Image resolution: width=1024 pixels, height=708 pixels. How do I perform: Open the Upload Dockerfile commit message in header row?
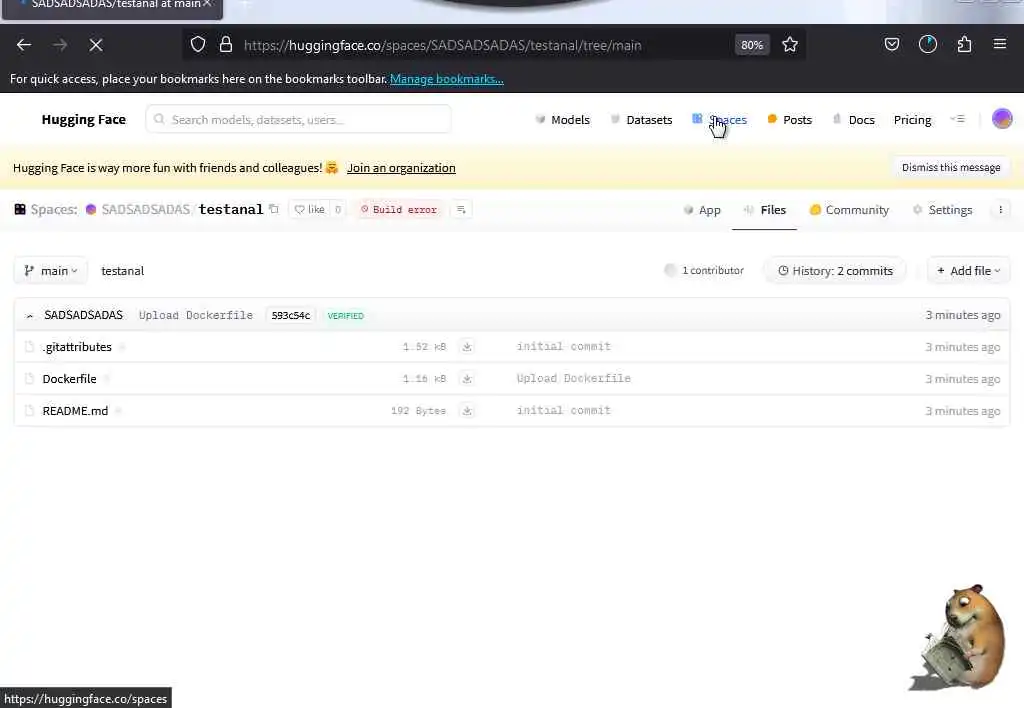(195, 315)
